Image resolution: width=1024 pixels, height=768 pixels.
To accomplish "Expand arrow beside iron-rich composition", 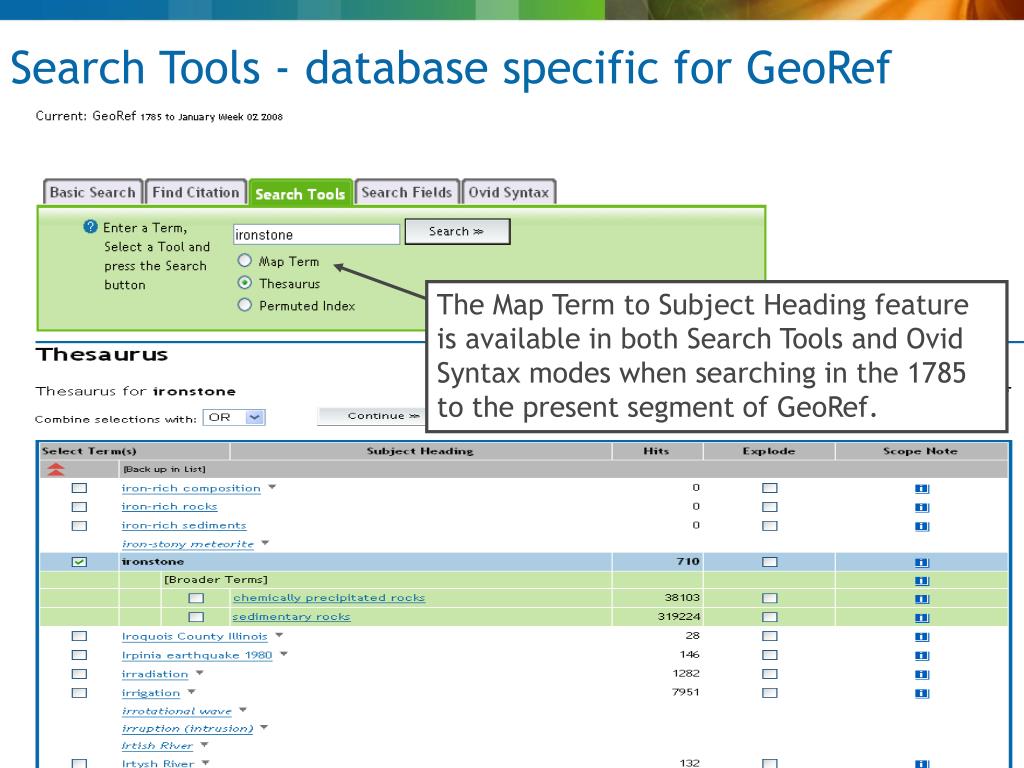I will [x=272, y=487].
